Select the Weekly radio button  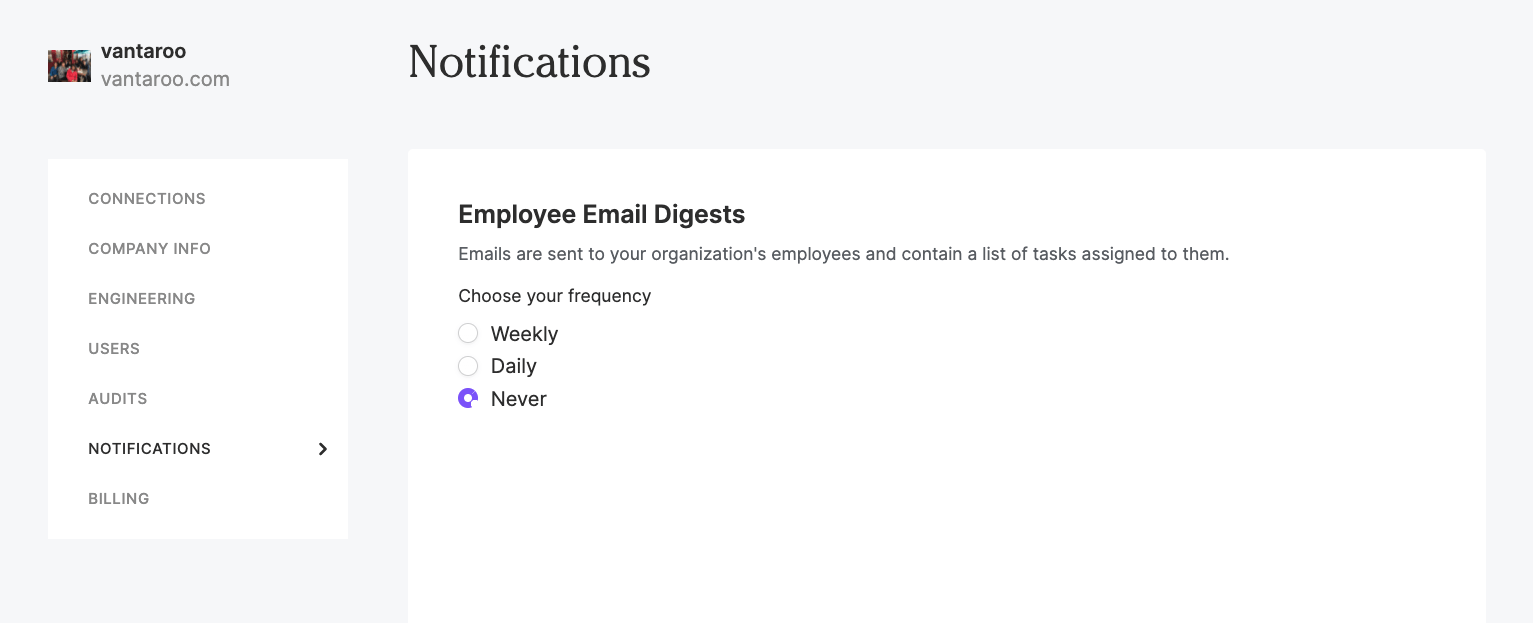pos(468,333)
